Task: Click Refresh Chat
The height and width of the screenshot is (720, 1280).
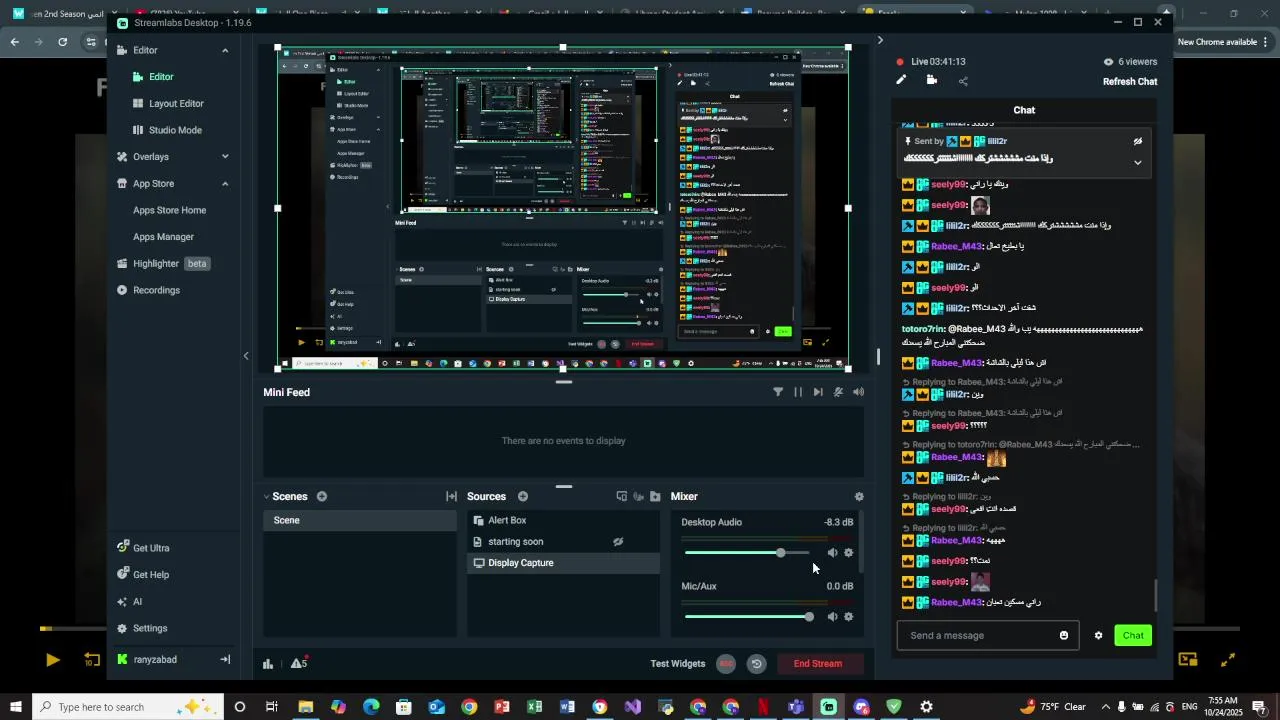Action: 1130,82
